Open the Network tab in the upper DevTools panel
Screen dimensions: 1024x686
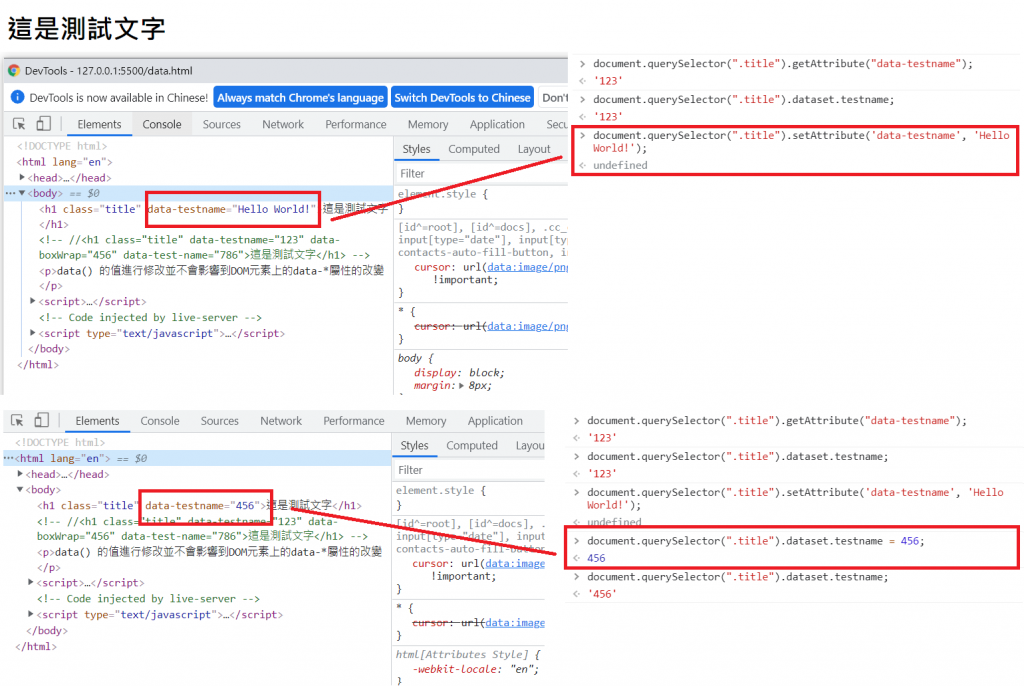click(x=283, y=124)
